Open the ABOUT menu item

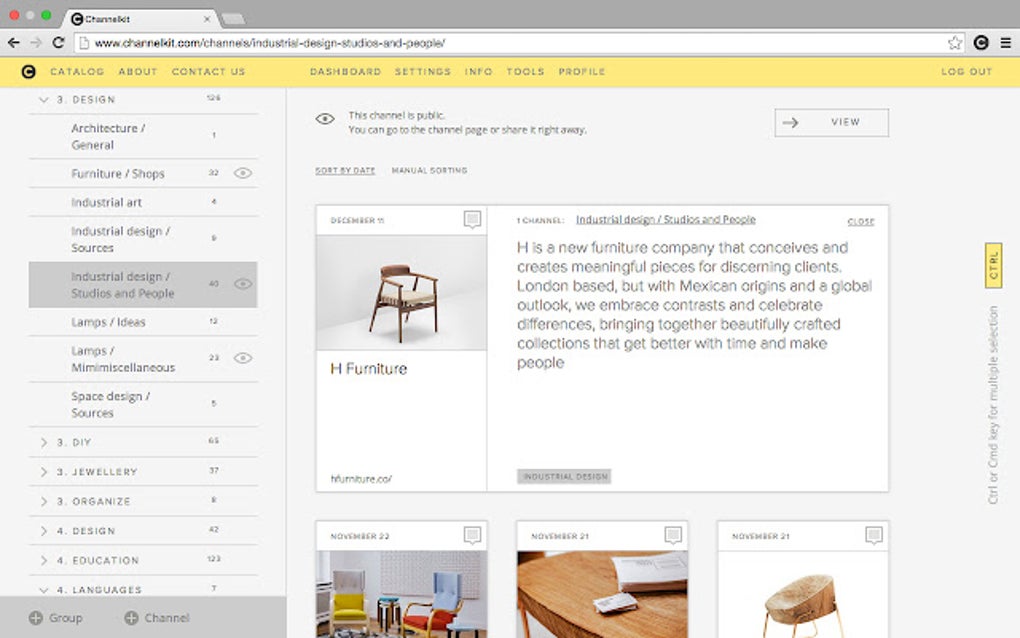pyautogui.click(x=138, y=72)
